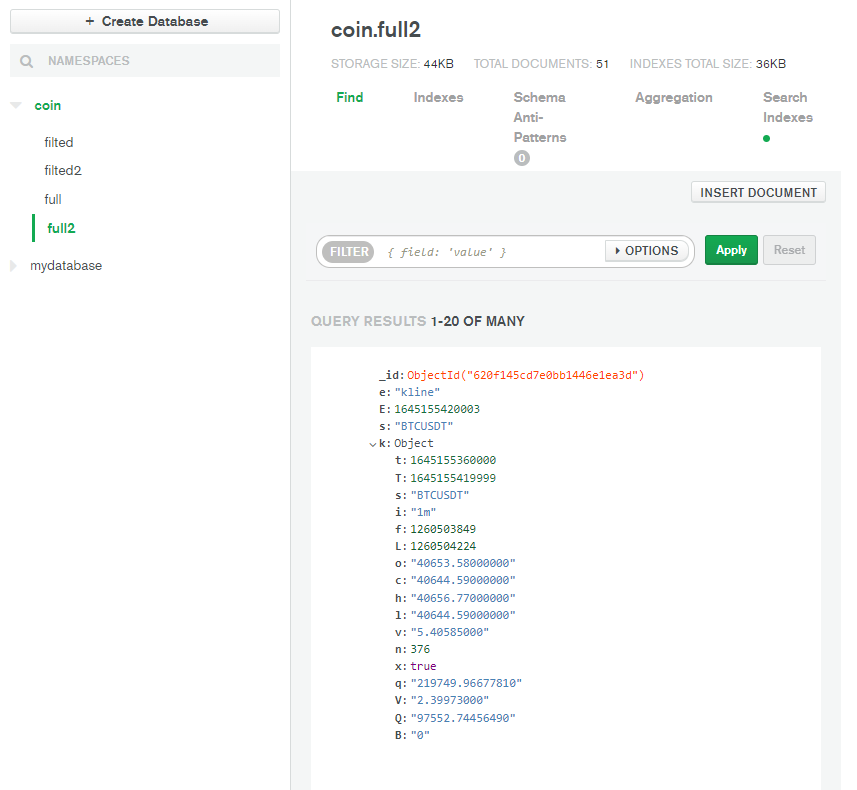857x790 pixels.
Task: Click the h: "40656.77000000" value
Action: tap(463, 598)
